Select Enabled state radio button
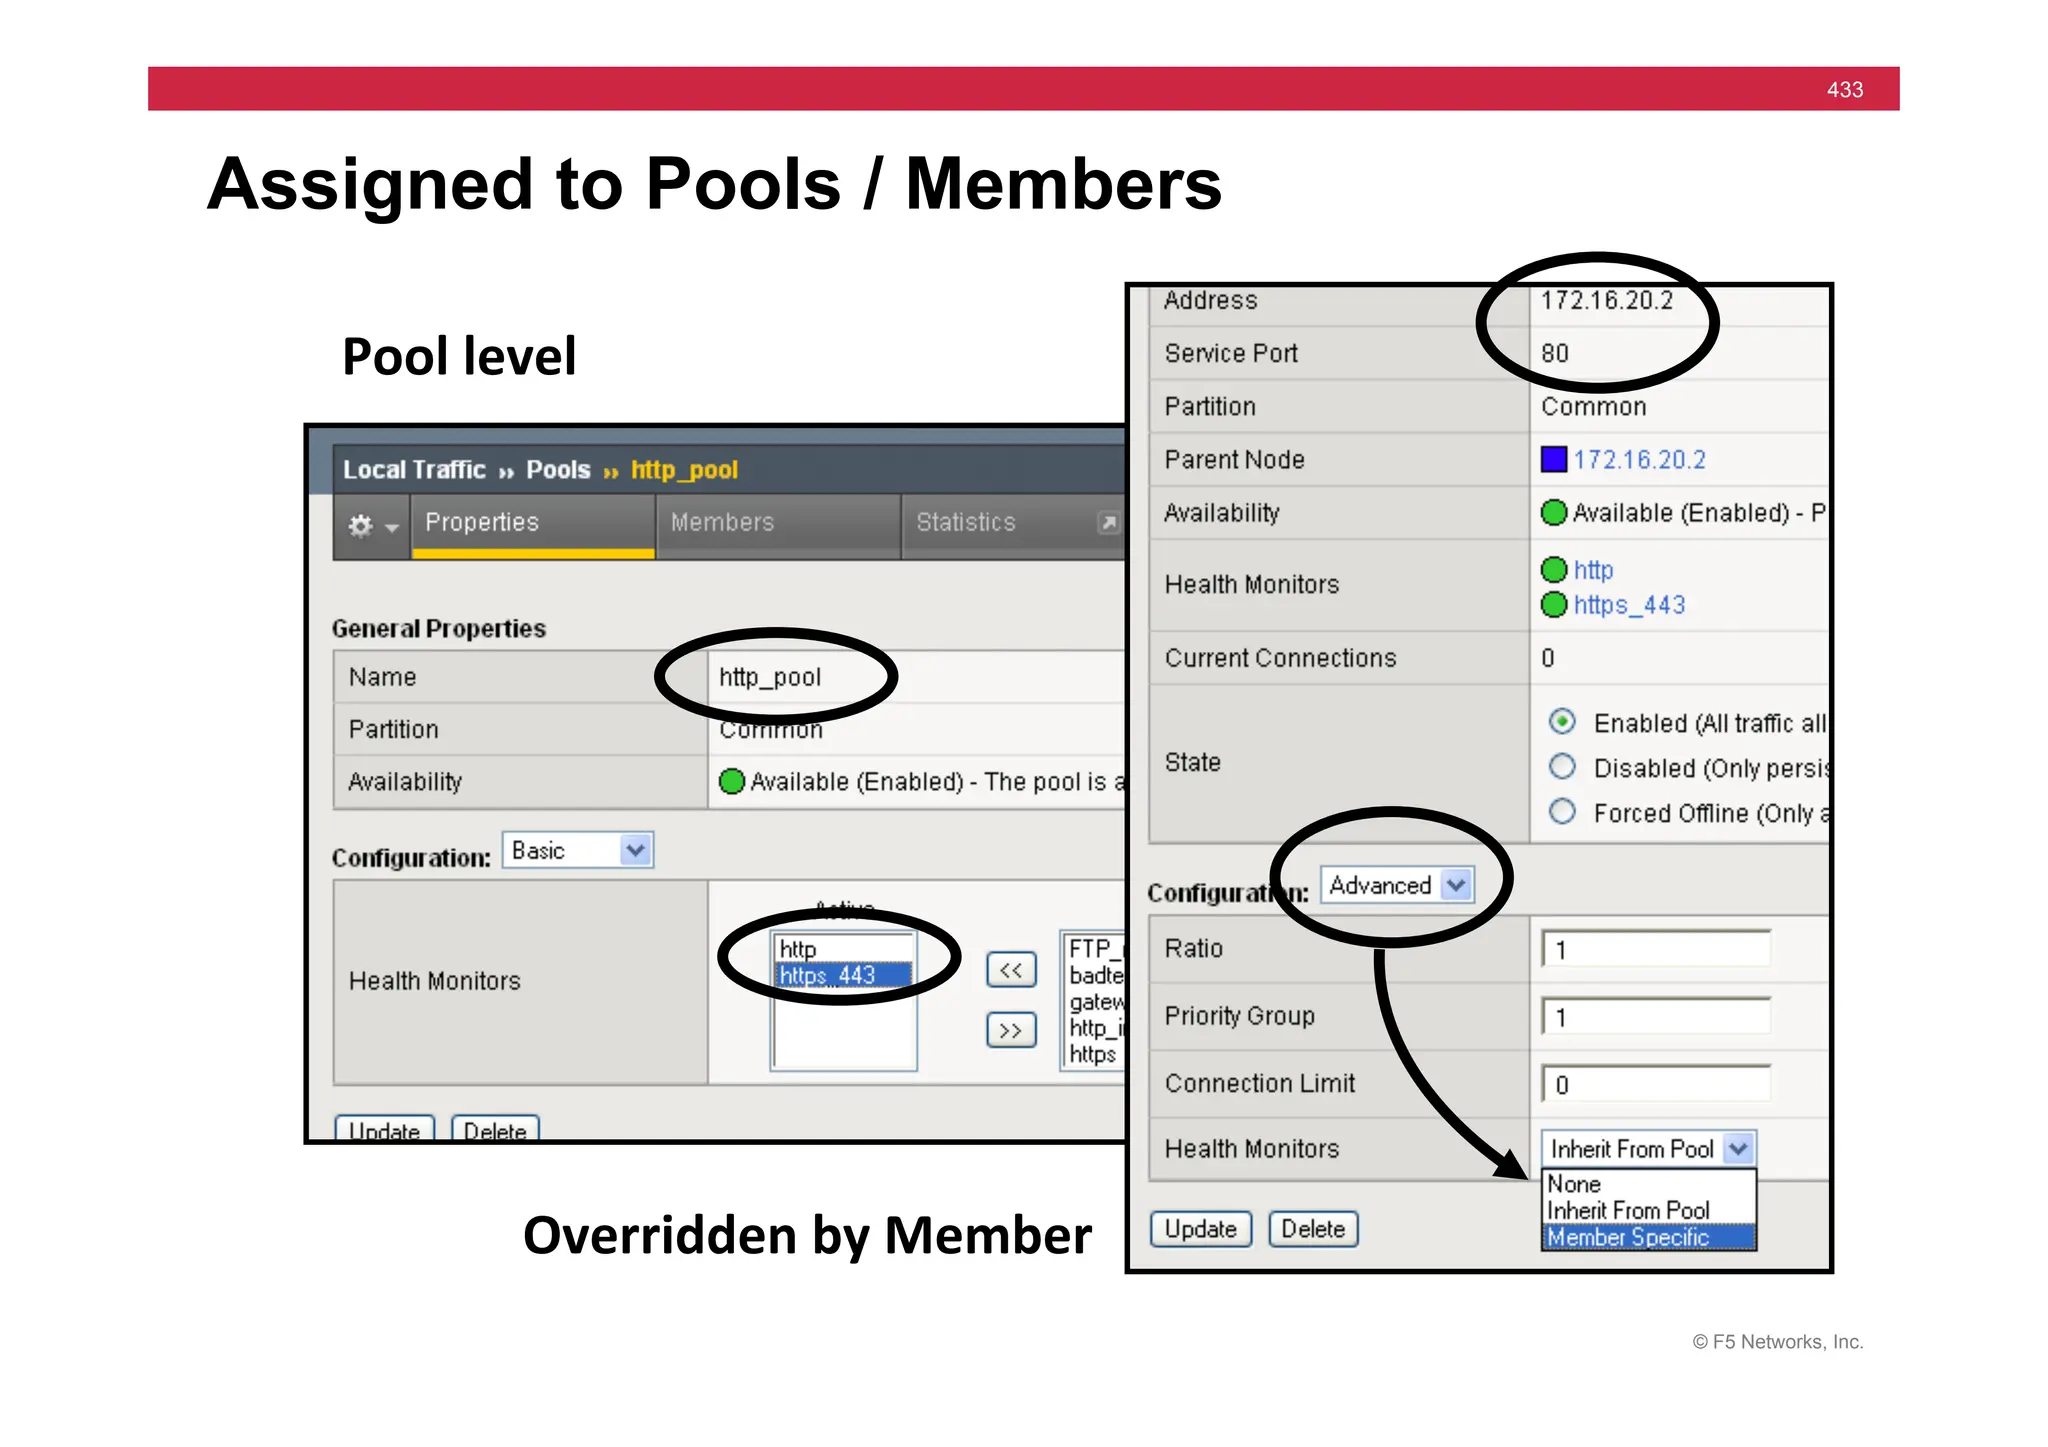The width and height of the screenshot is (2048, 1447). (x=1562, y=721)
